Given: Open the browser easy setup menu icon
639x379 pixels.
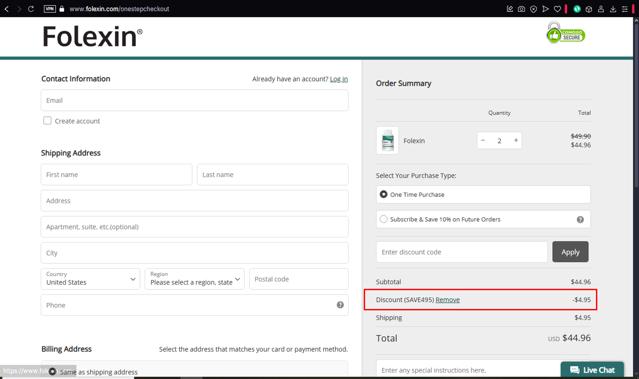Looking at the screenshot, I should coord(625,9).
